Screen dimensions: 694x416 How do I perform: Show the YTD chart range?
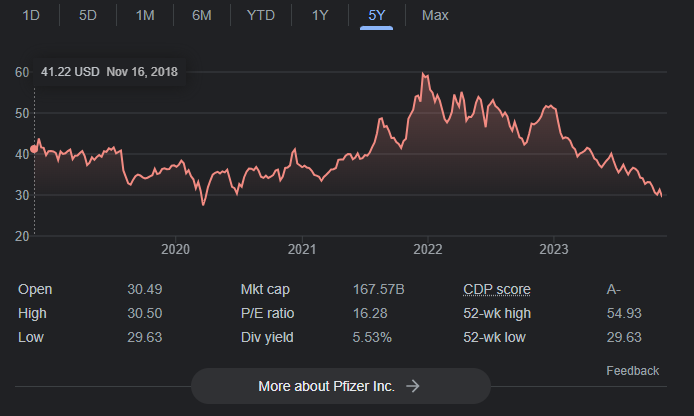[x=261, y=15]
